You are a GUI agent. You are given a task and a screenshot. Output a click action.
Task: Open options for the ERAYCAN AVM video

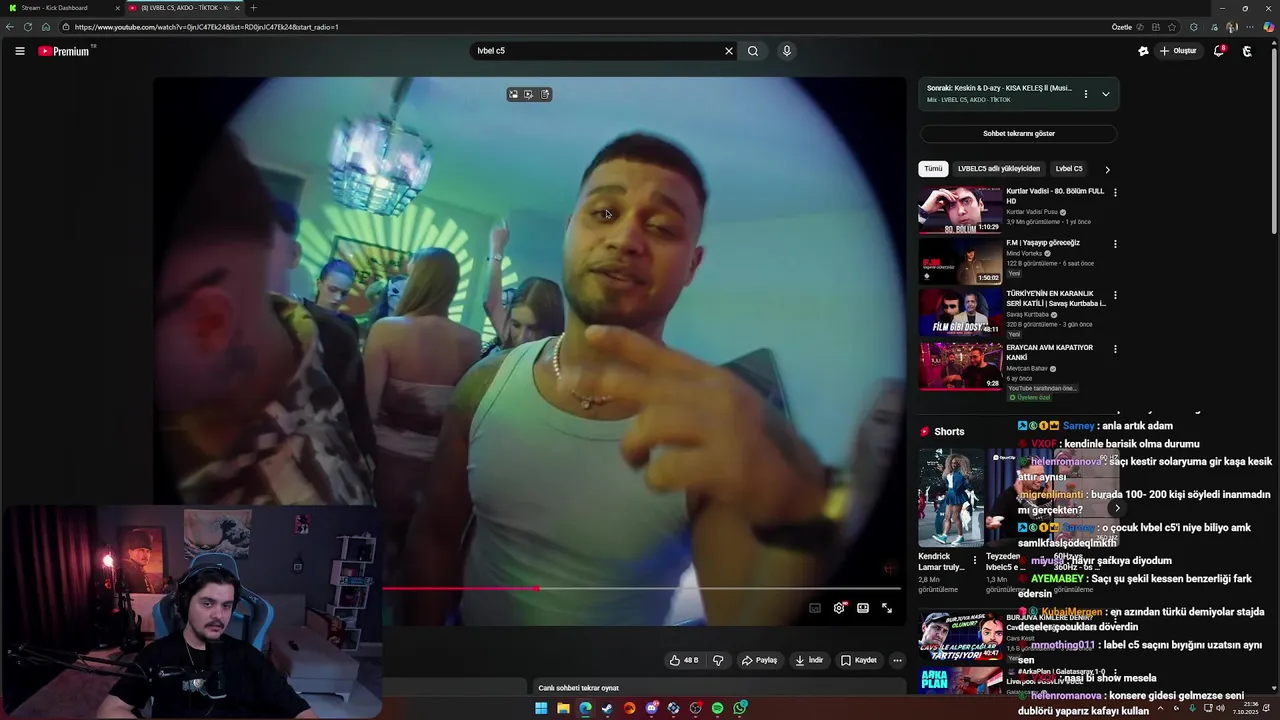coord(1115,348)
